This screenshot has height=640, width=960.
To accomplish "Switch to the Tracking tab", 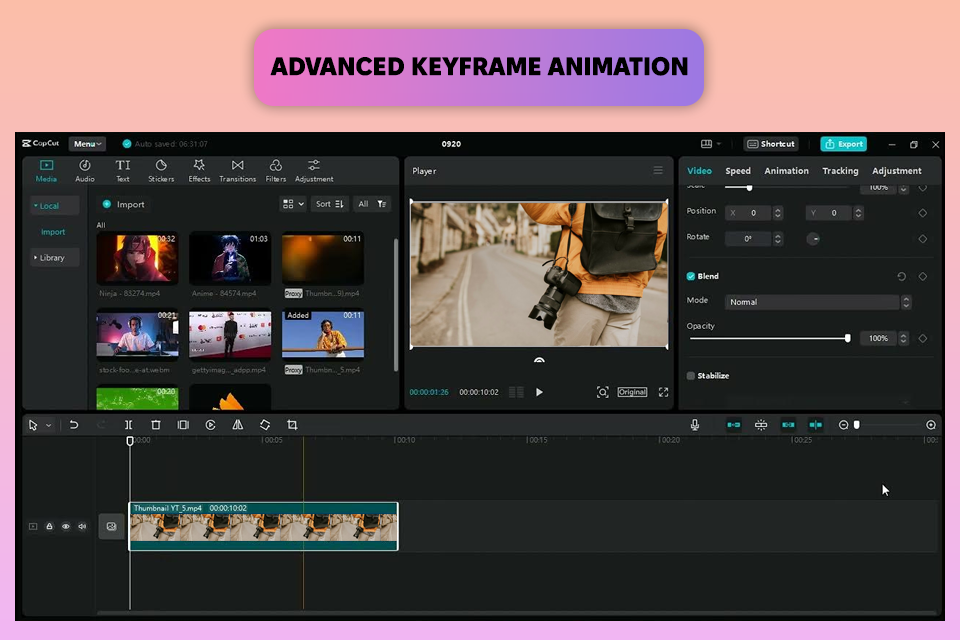I will point(840,171).
